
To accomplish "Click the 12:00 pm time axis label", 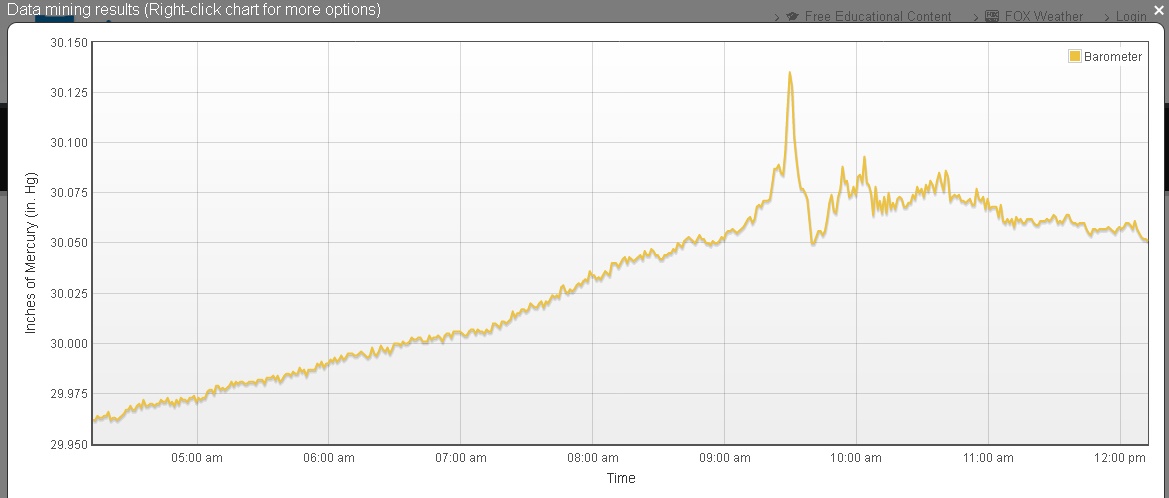I will (1120, 458).
